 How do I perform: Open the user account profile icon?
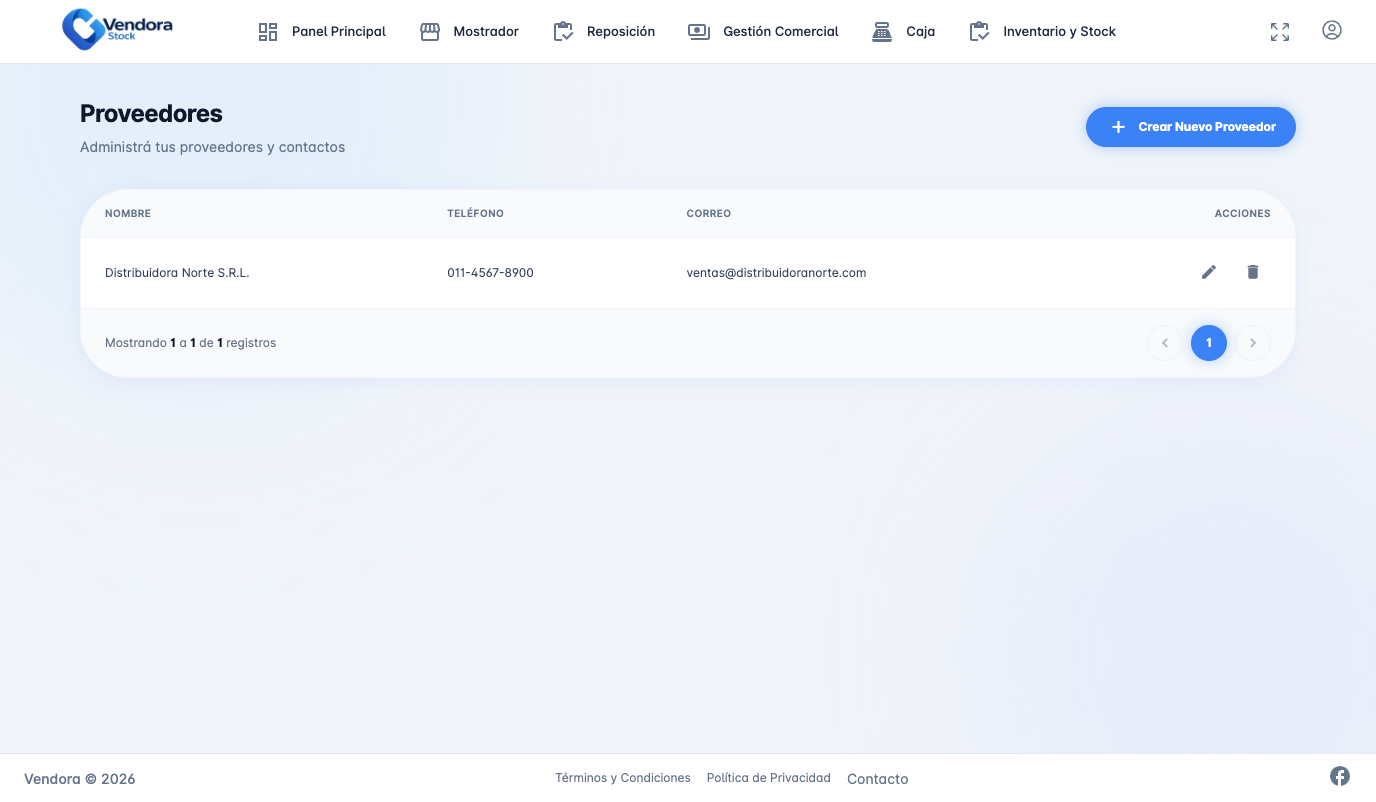click(x=1332, y=30)
